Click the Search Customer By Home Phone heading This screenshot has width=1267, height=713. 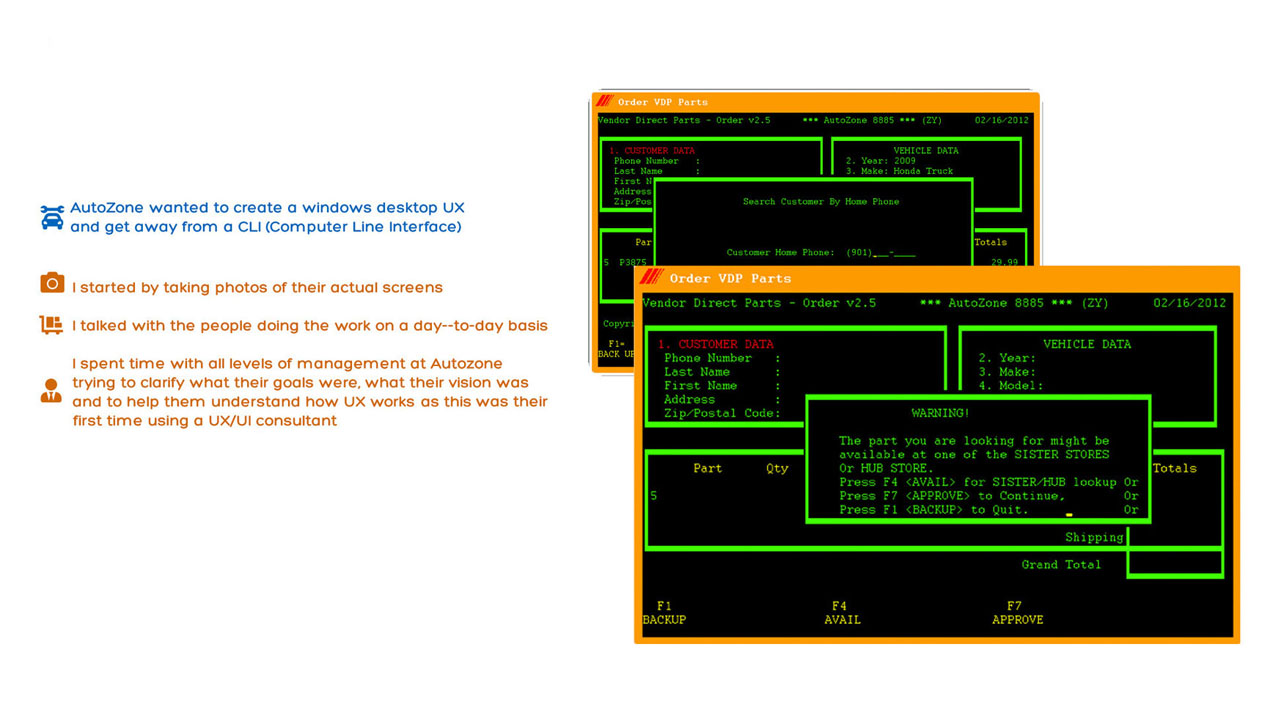pyautogui.click(x=820, y=202)
